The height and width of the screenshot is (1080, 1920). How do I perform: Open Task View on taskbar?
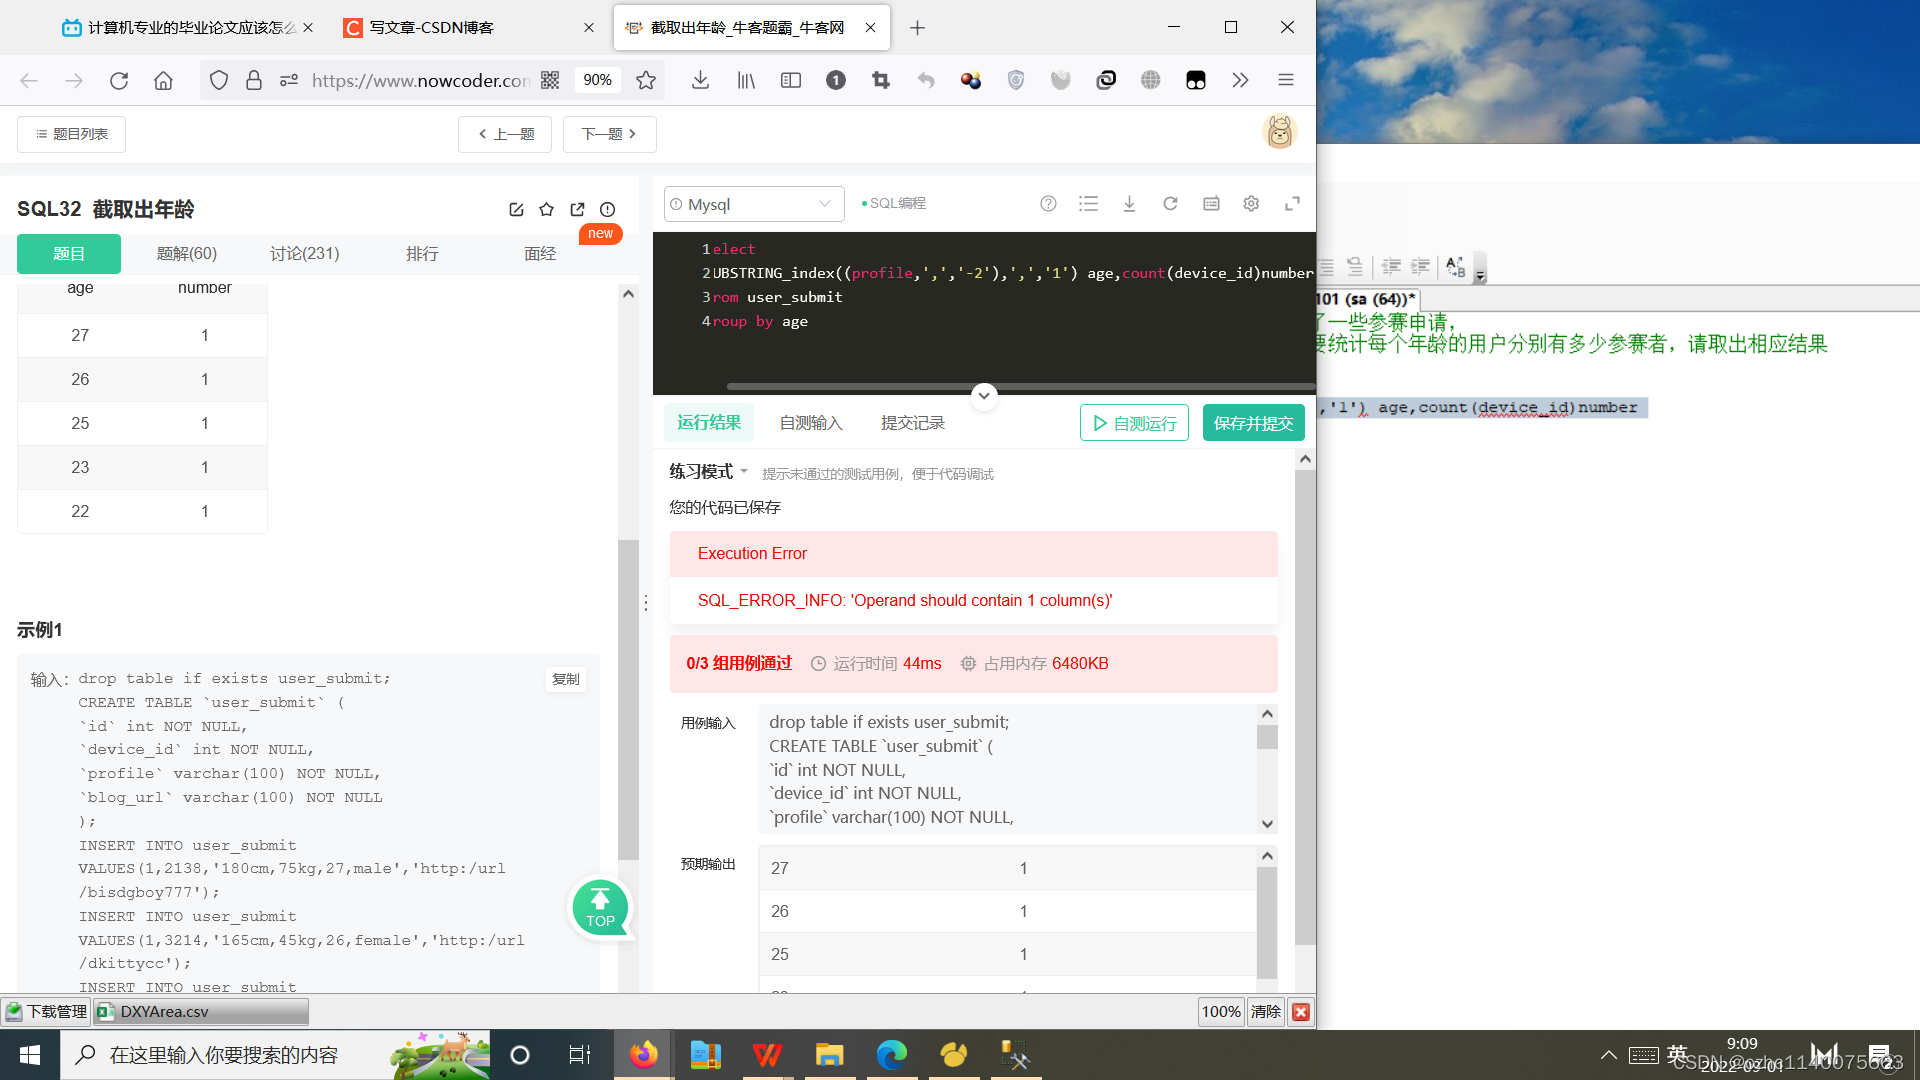pos(580,1055)
